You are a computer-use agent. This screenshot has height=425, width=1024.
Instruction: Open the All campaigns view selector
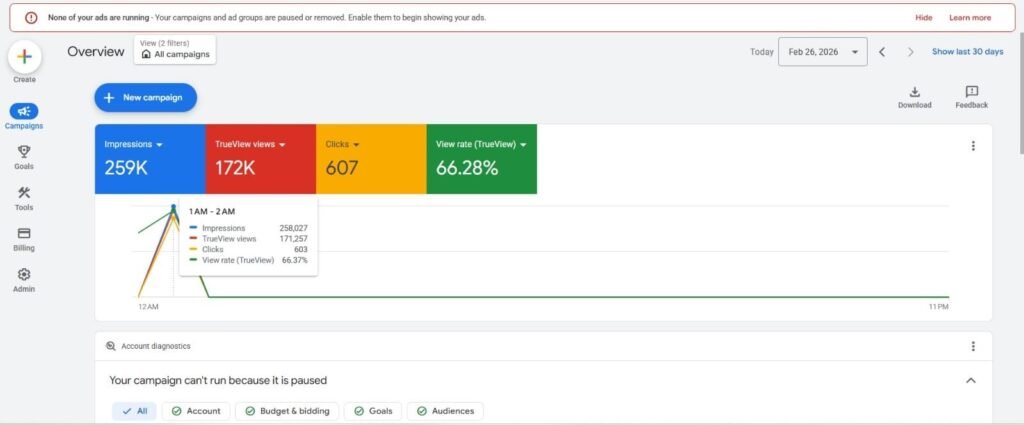tap(176, 54)
